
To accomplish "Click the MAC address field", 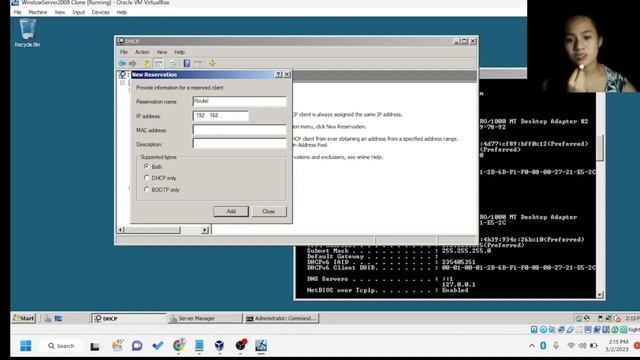I will (x=240, y=130).
